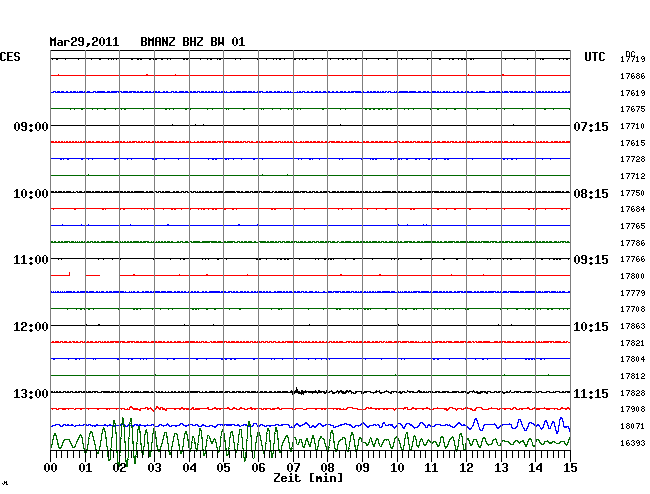Image resolution: width=650 pixels, height=494 pixels.
Task: Click the 11:15 UTC time label
Action: pos(591,393)
